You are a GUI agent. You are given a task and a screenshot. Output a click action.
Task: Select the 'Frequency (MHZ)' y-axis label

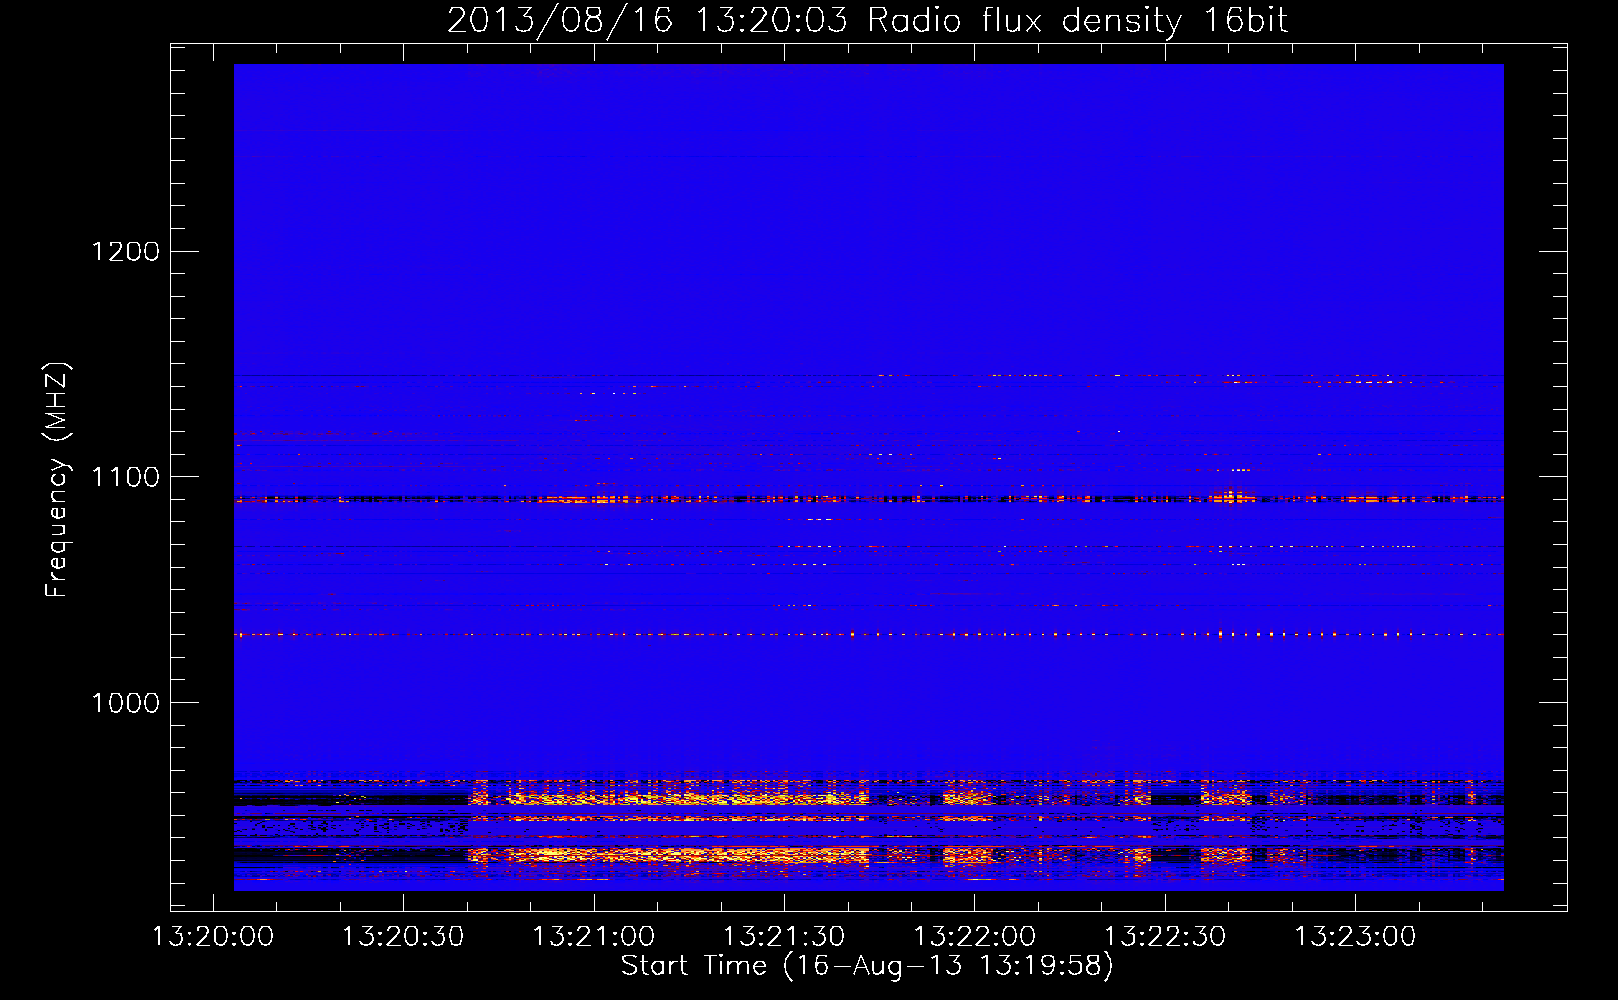coord(57,480)
